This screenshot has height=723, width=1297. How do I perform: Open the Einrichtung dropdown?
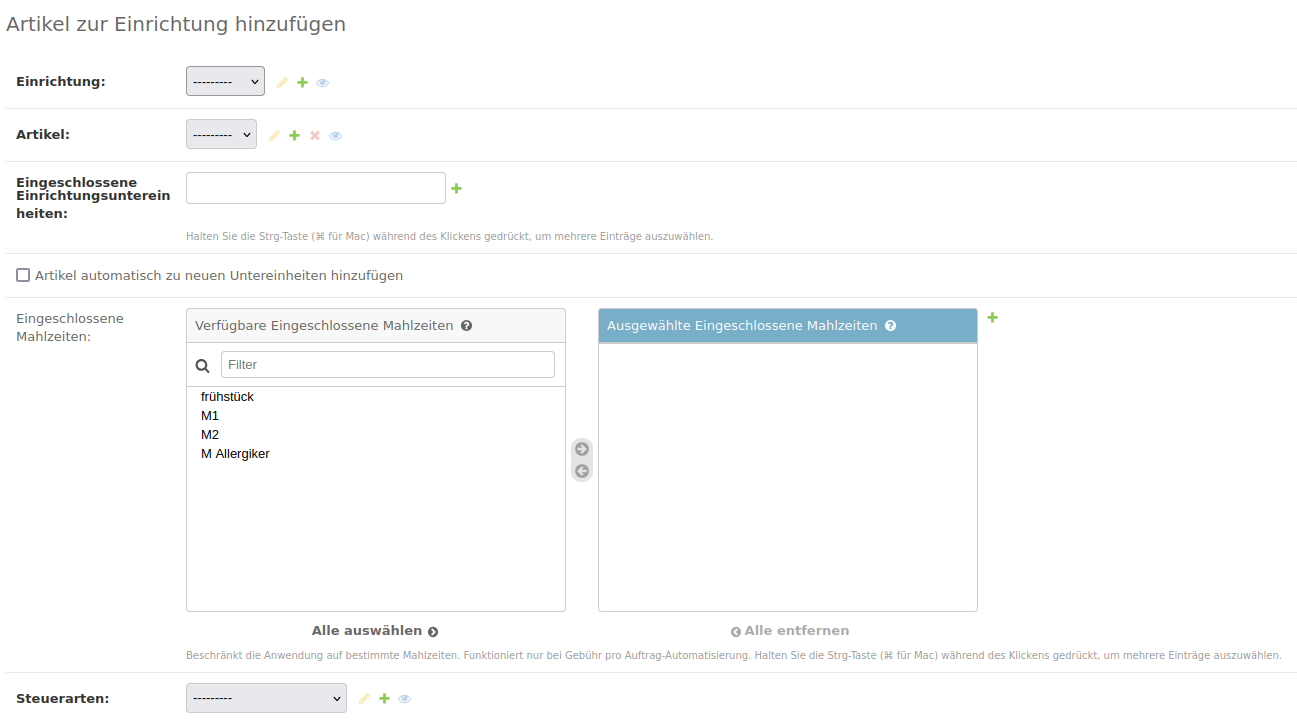(x=225, y=82)
